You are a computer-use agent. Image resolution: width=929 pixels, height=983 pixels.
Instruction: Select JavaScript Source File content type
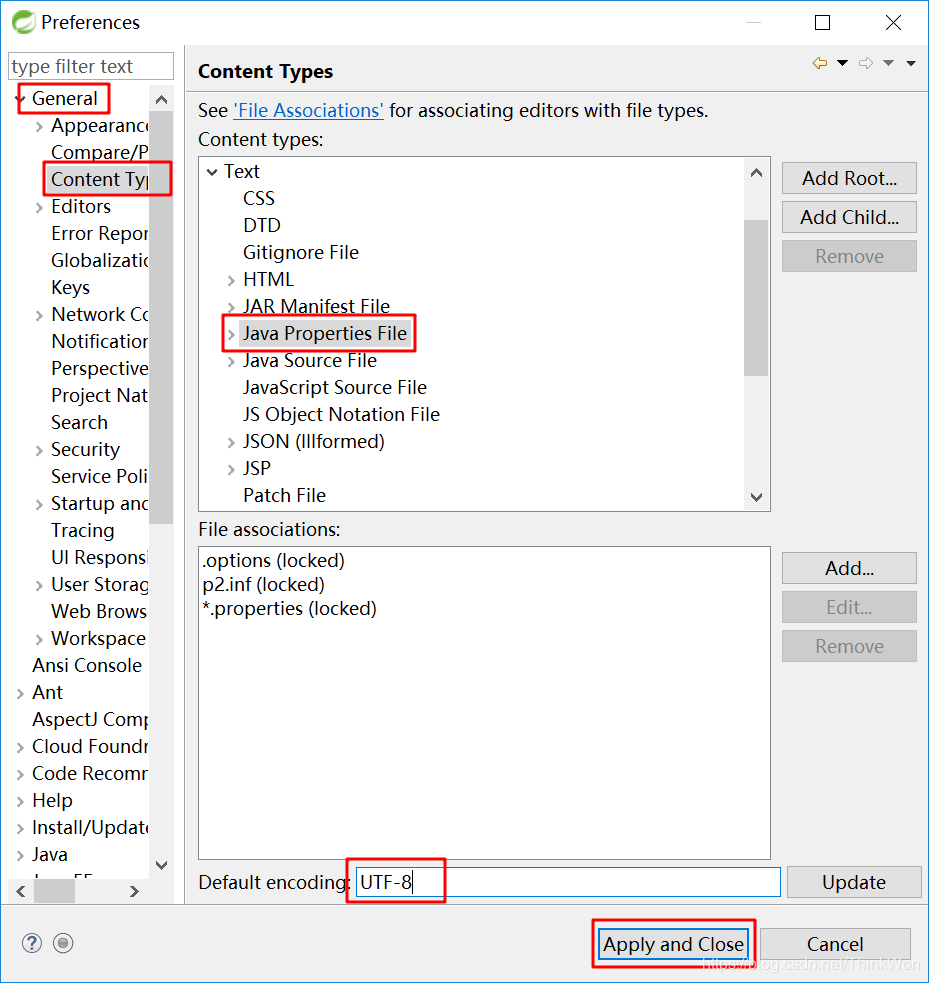(335, 387)
